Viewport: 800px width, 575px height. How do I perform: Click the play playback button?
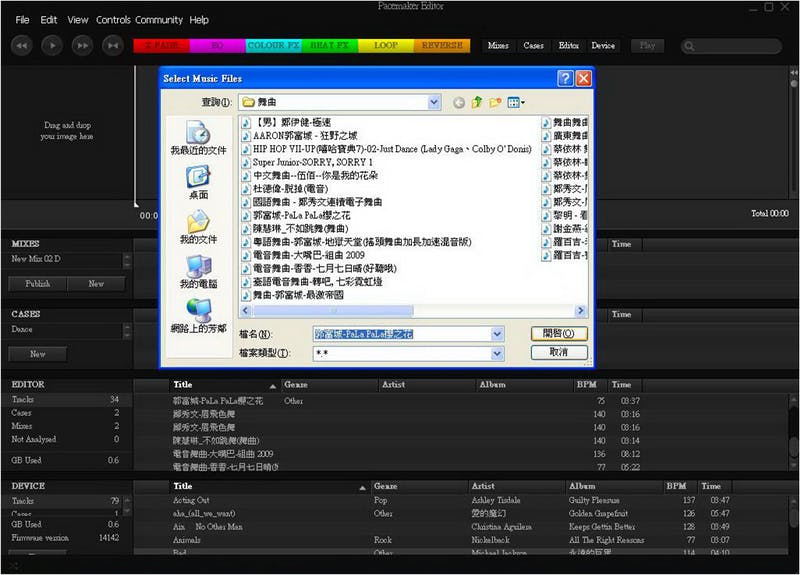coord(52,45)
